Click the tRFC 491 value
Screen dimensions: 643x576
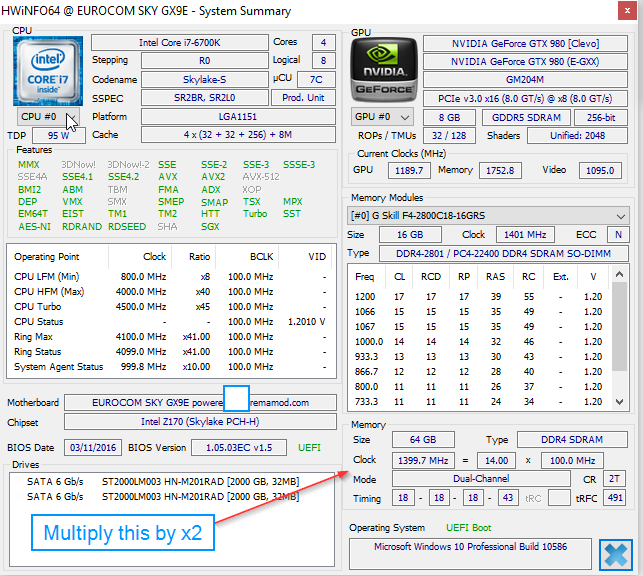[x=615, y=498]
